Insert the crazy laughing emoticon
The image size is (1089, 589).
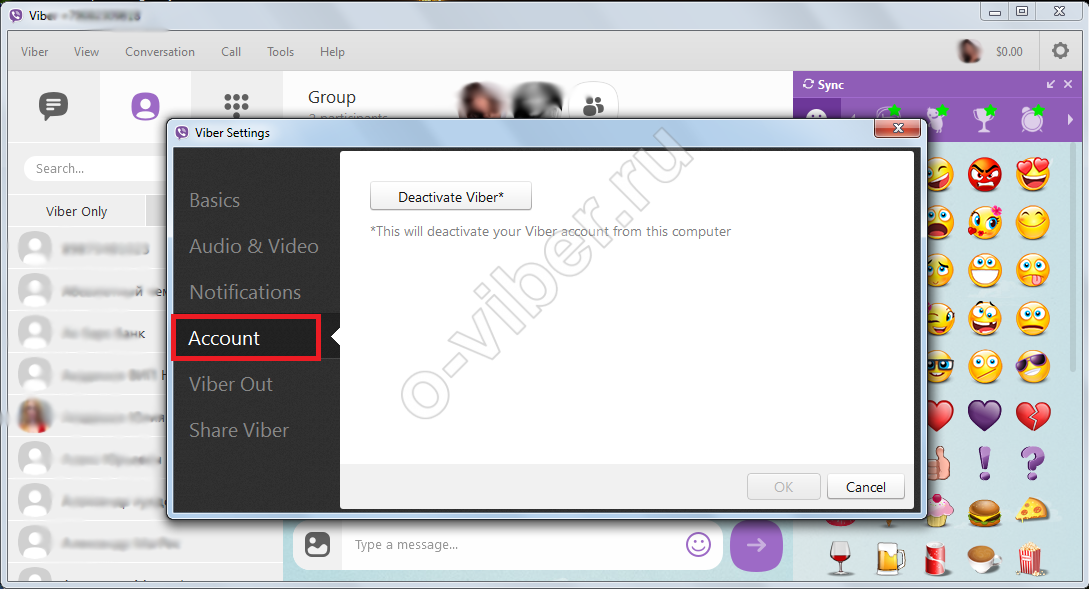(x=985, y=319)
